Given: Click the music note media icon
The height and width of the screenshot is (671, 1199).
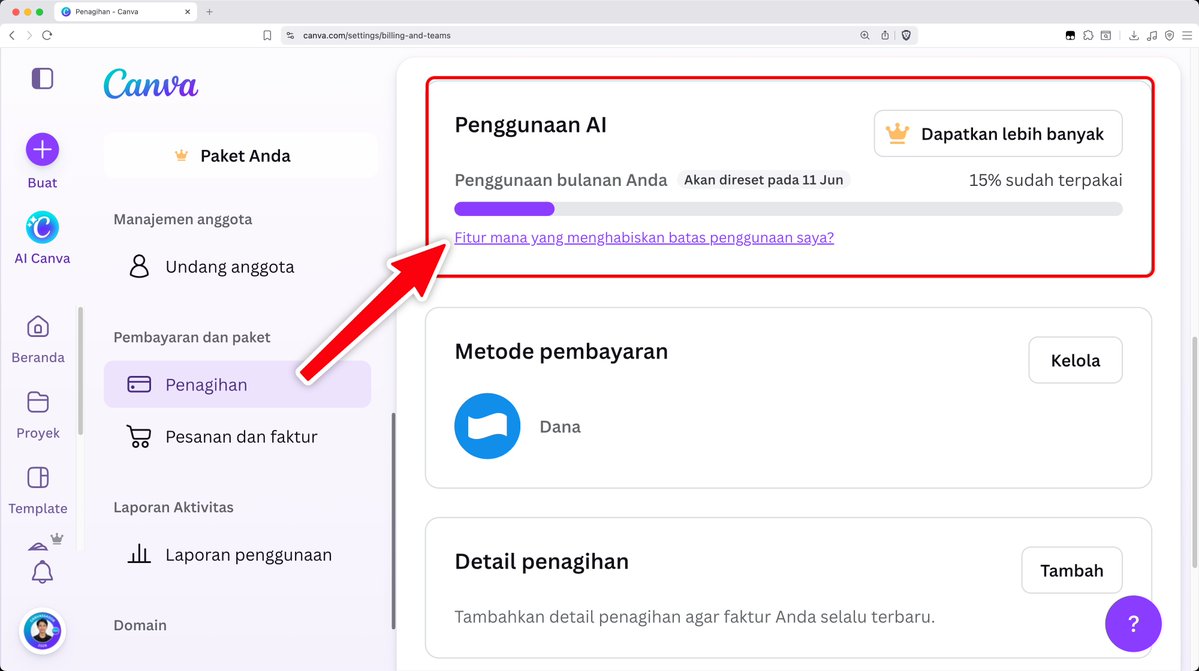Looking at the screenshot, I should coord(1152,35).
